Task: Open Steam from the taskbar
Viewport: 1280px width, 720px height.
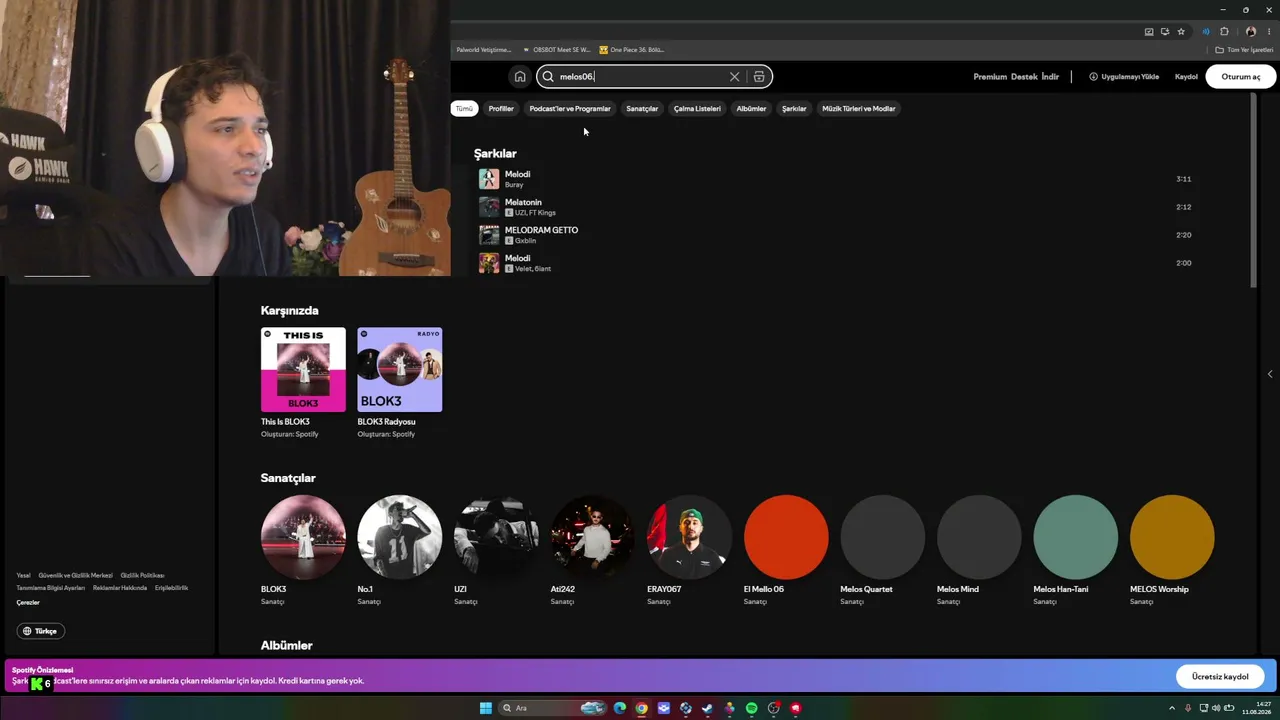Action: point(708,708)
